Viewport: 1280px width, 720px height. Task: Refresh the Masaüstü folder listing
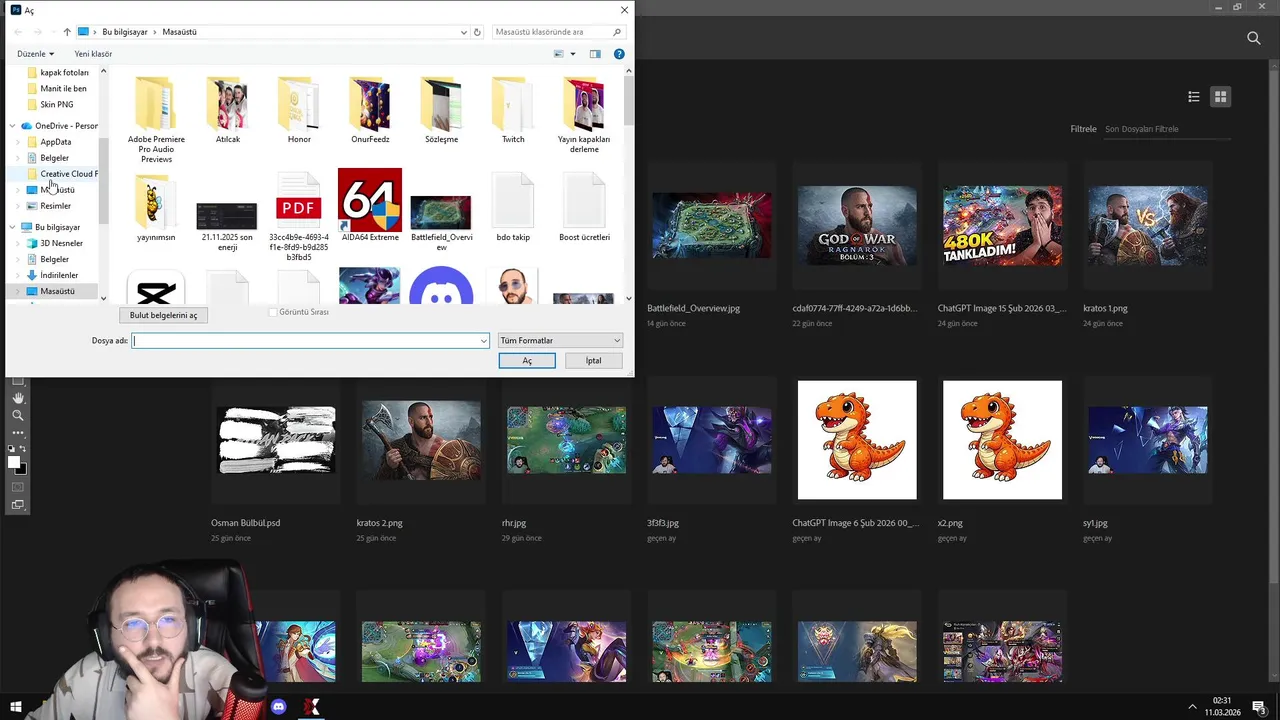coord(477,32)
